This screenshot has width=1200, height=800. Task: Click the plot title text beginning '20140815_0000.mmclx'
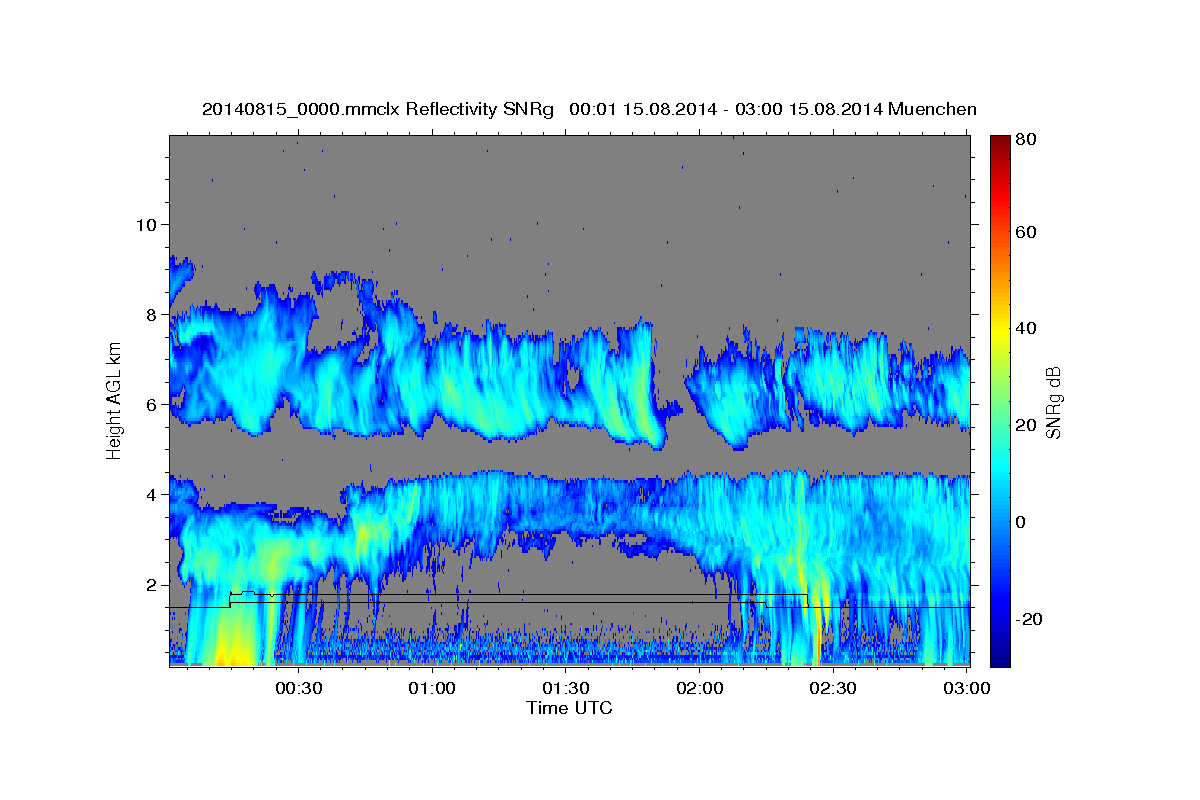coord(589,109)
